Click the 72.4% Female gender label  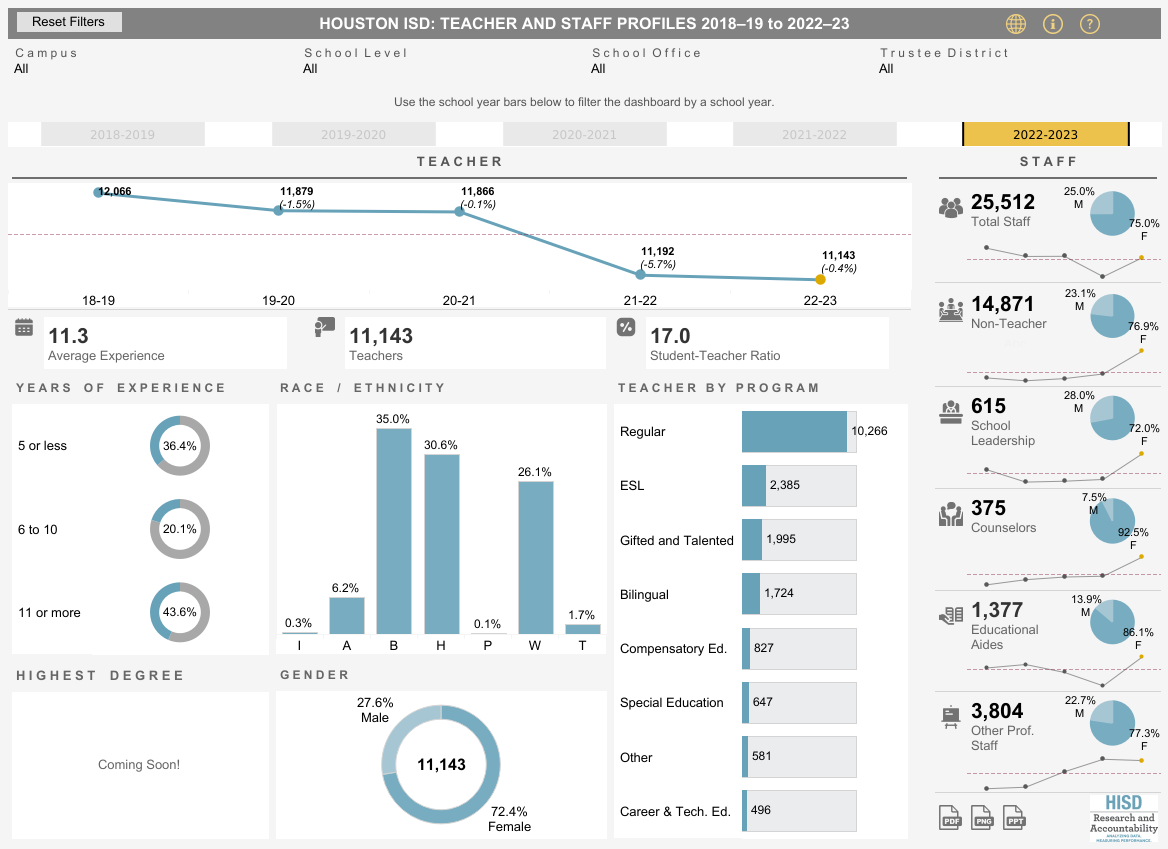point(510,819)
